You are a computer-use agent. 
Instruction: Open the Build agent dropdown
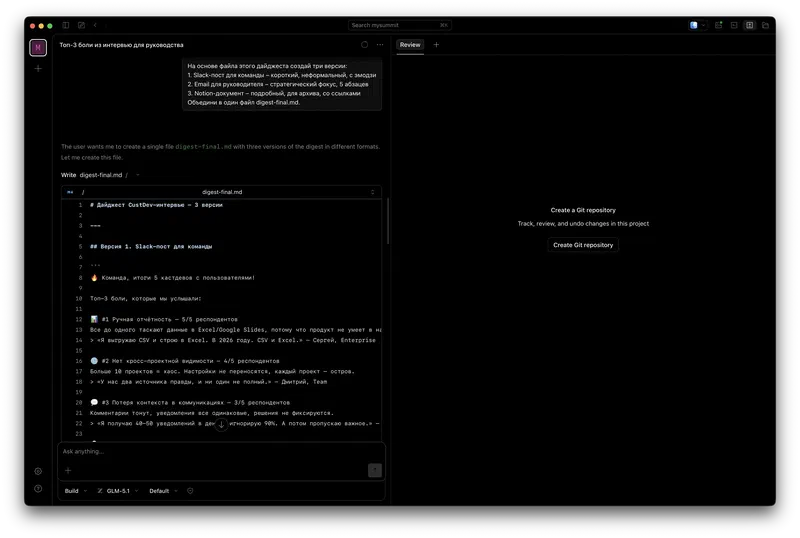76,491
